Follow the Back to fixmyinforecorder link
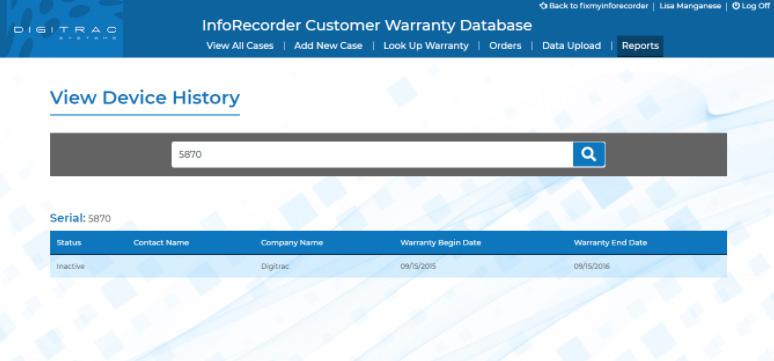 pos(598,6)
